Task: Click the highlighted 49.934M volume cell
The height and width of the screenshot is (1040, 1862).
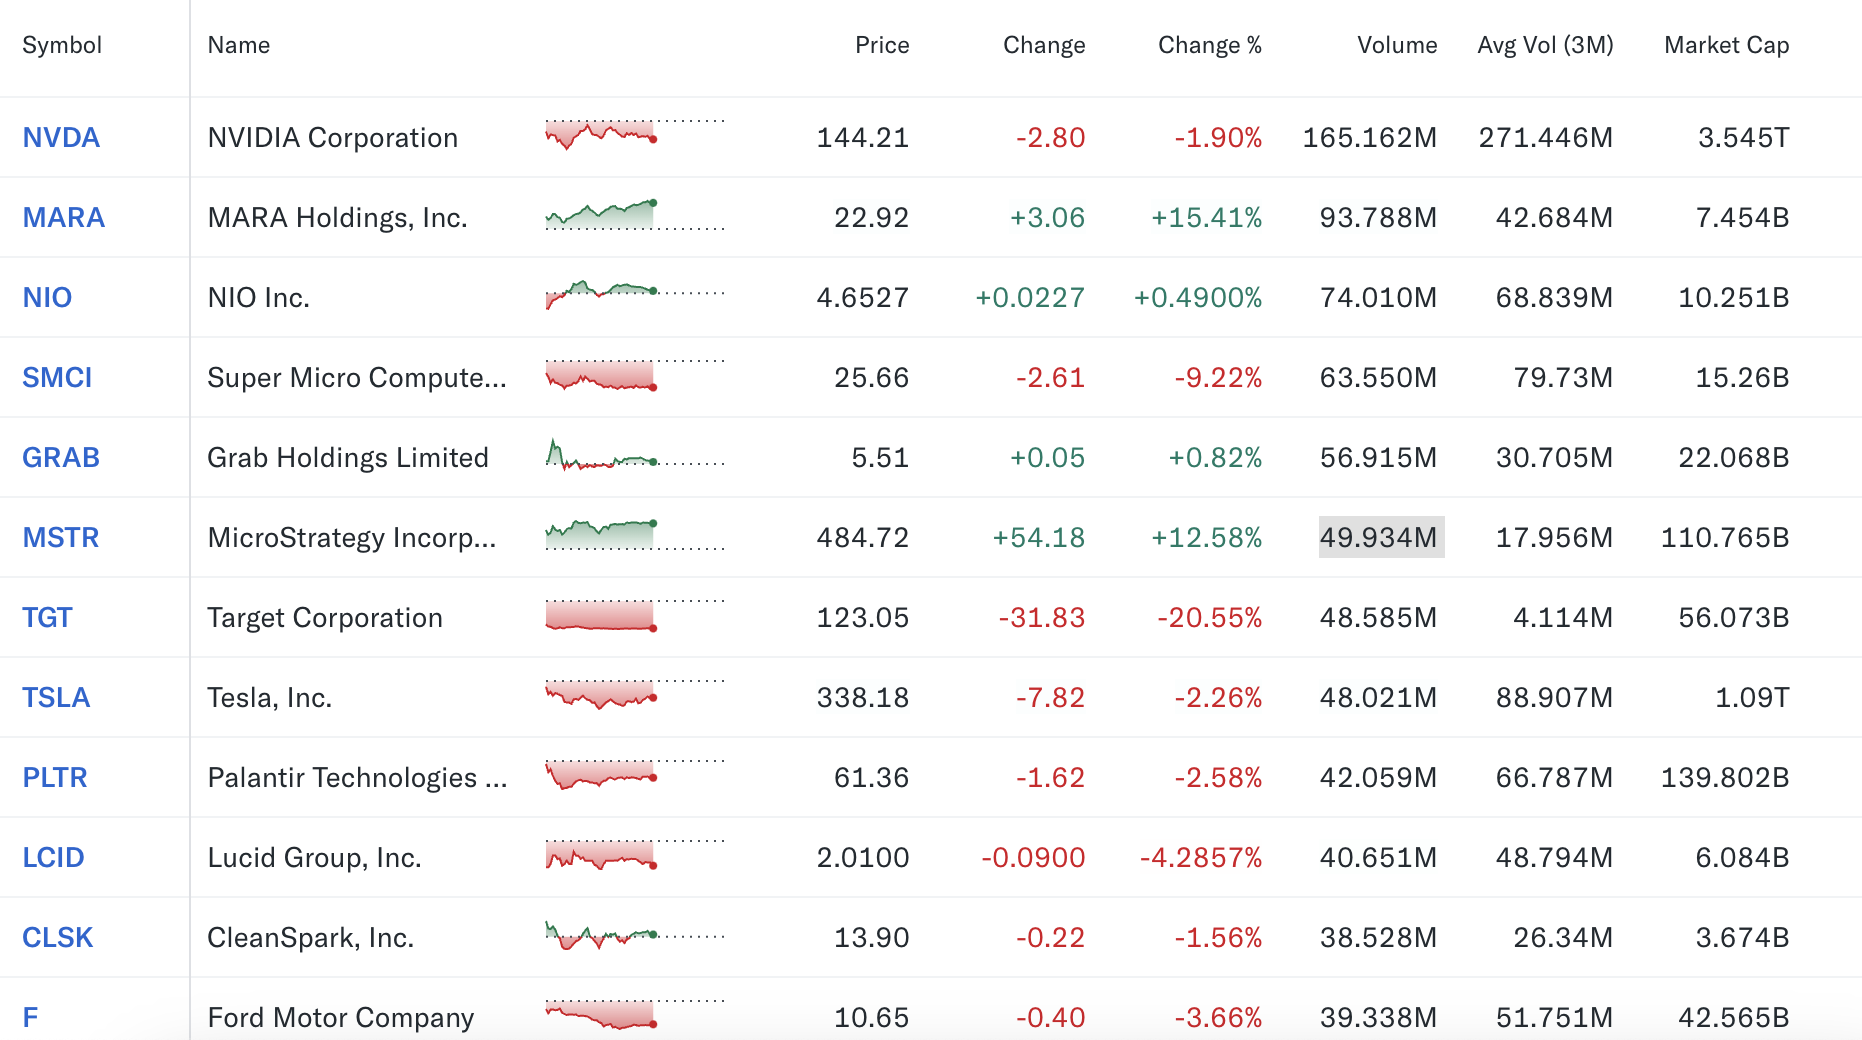Action: (1380, 538)
